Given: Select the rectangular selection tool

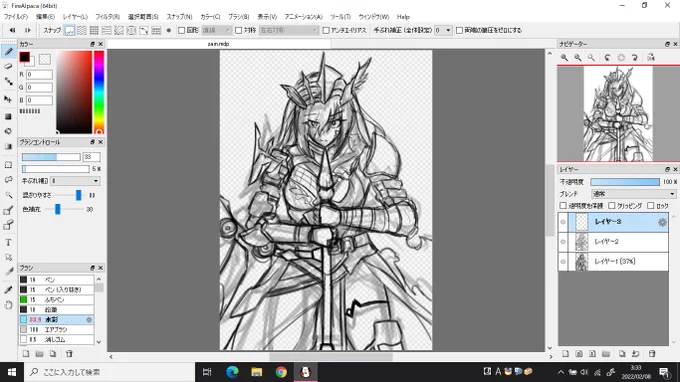Looking at the screenshot, I should [x=8, y=165].
